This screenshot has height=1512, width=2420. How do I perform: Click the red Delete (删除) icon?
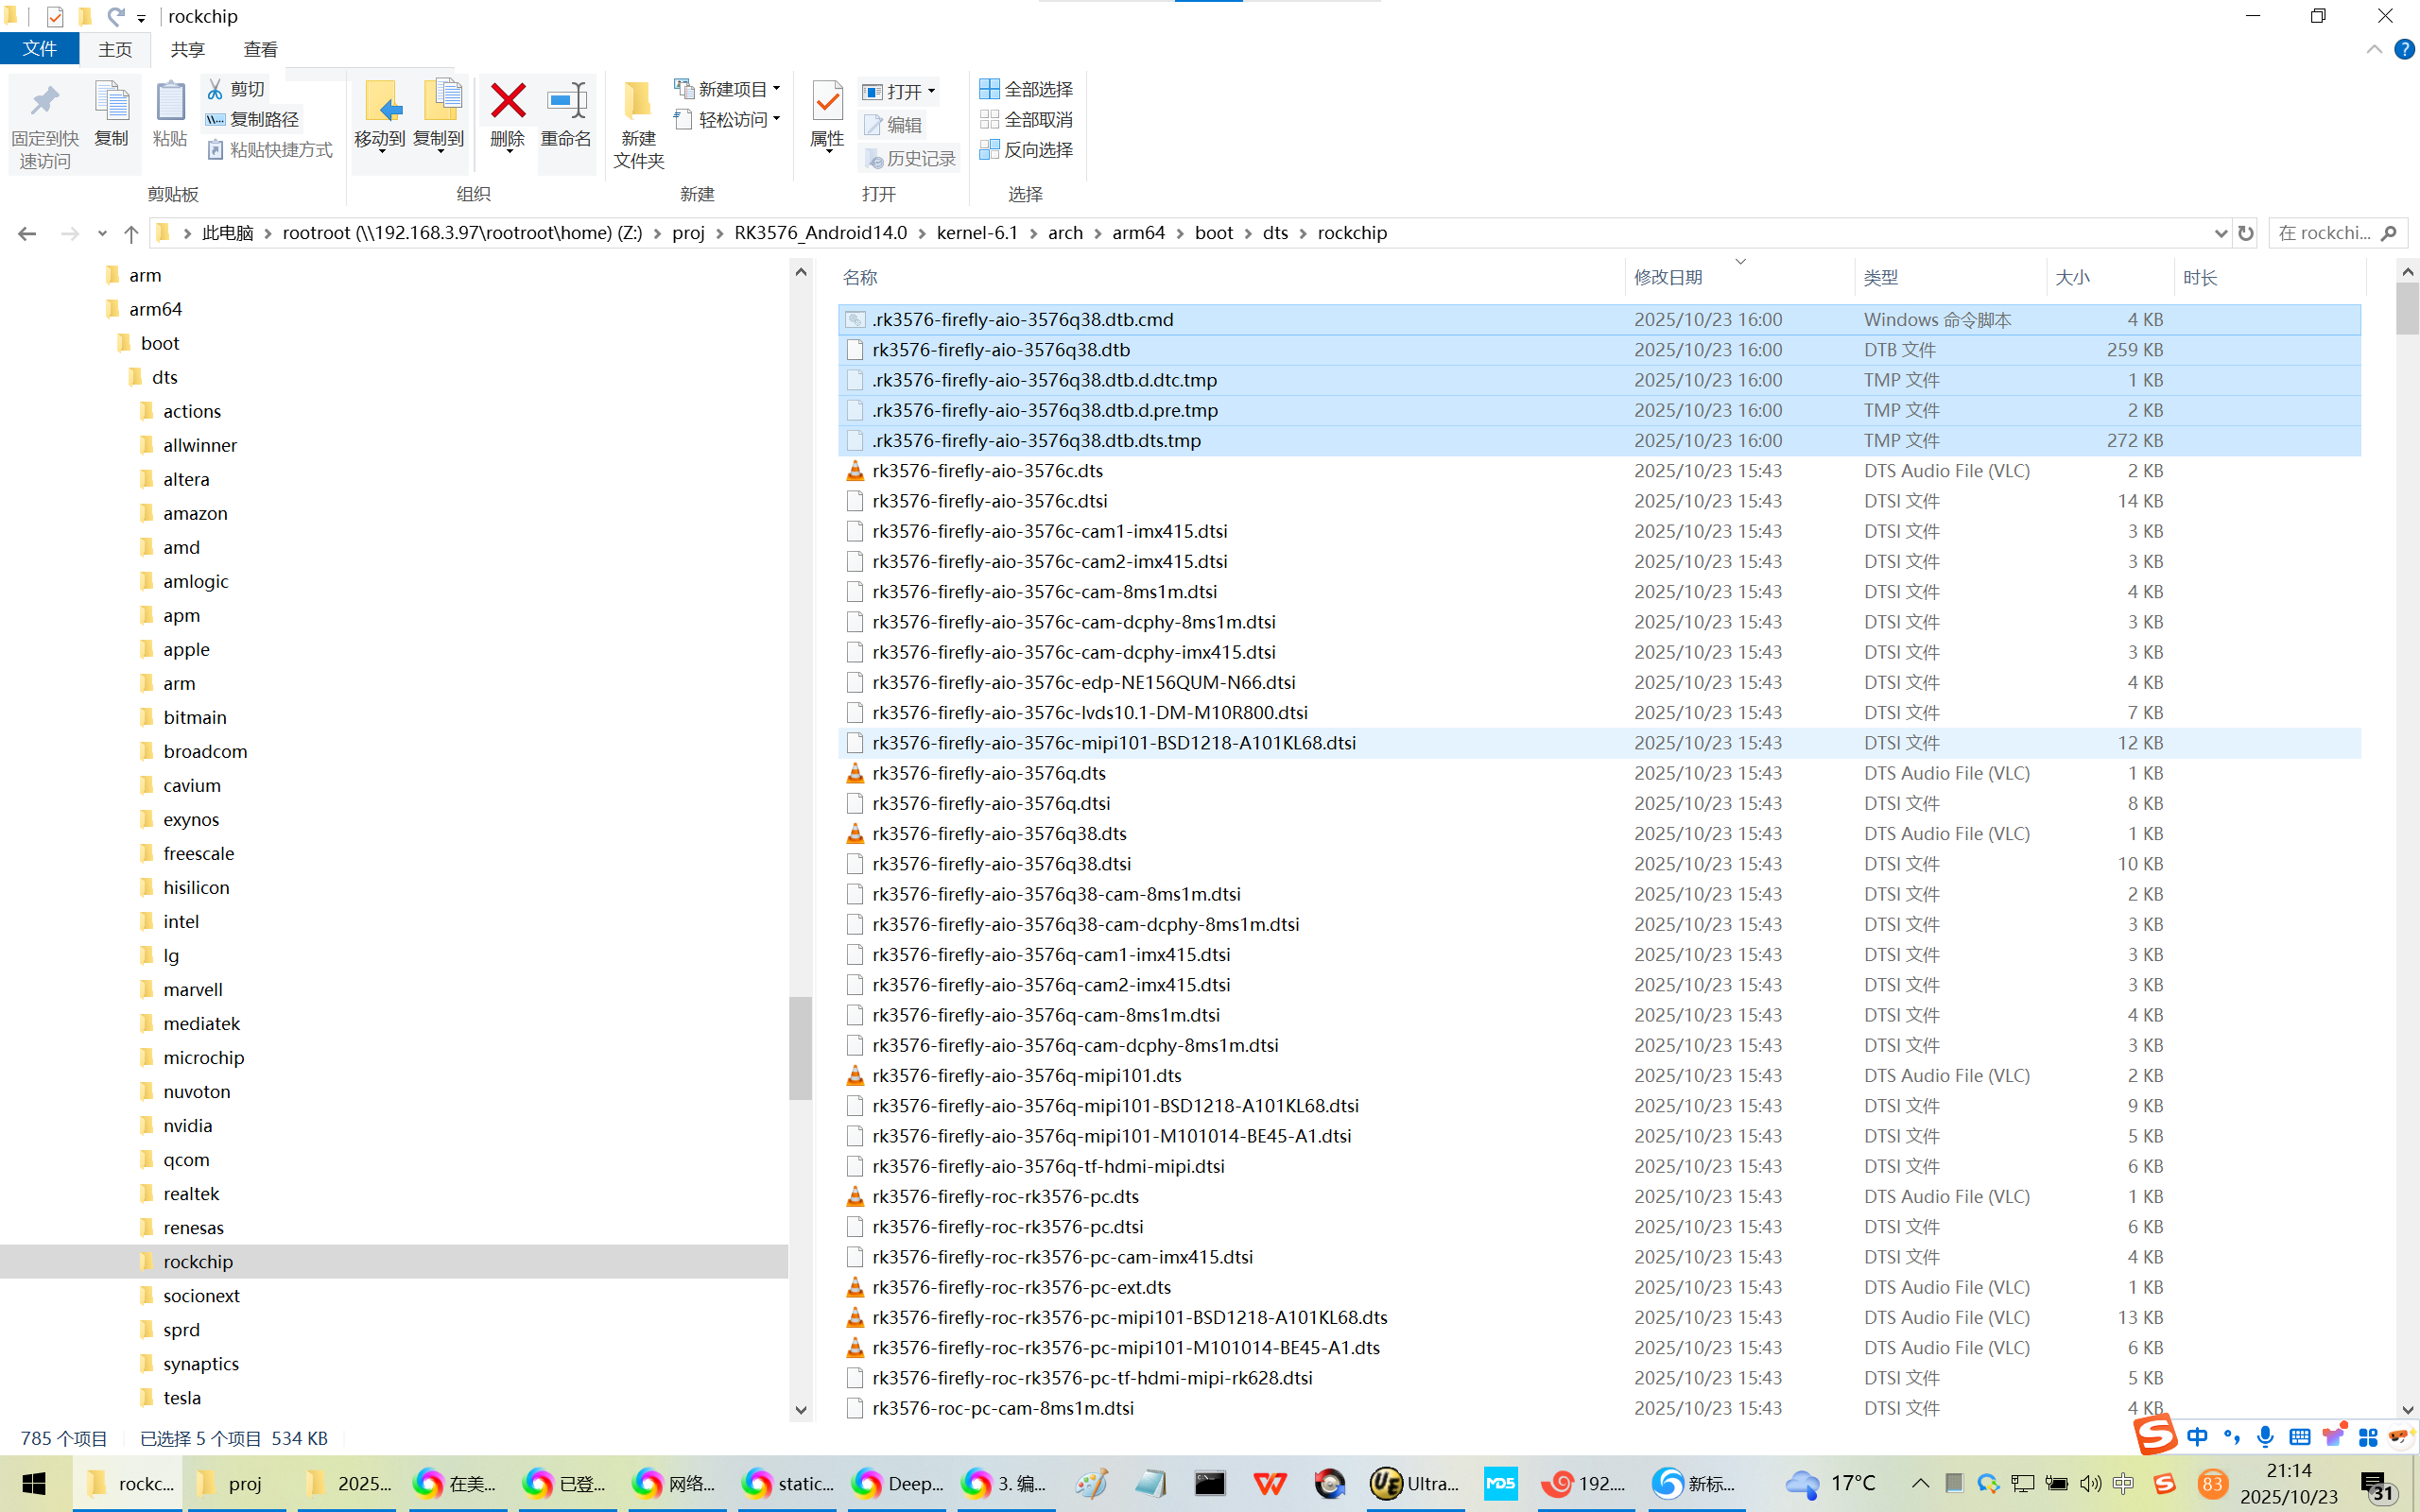click(508, 101)
